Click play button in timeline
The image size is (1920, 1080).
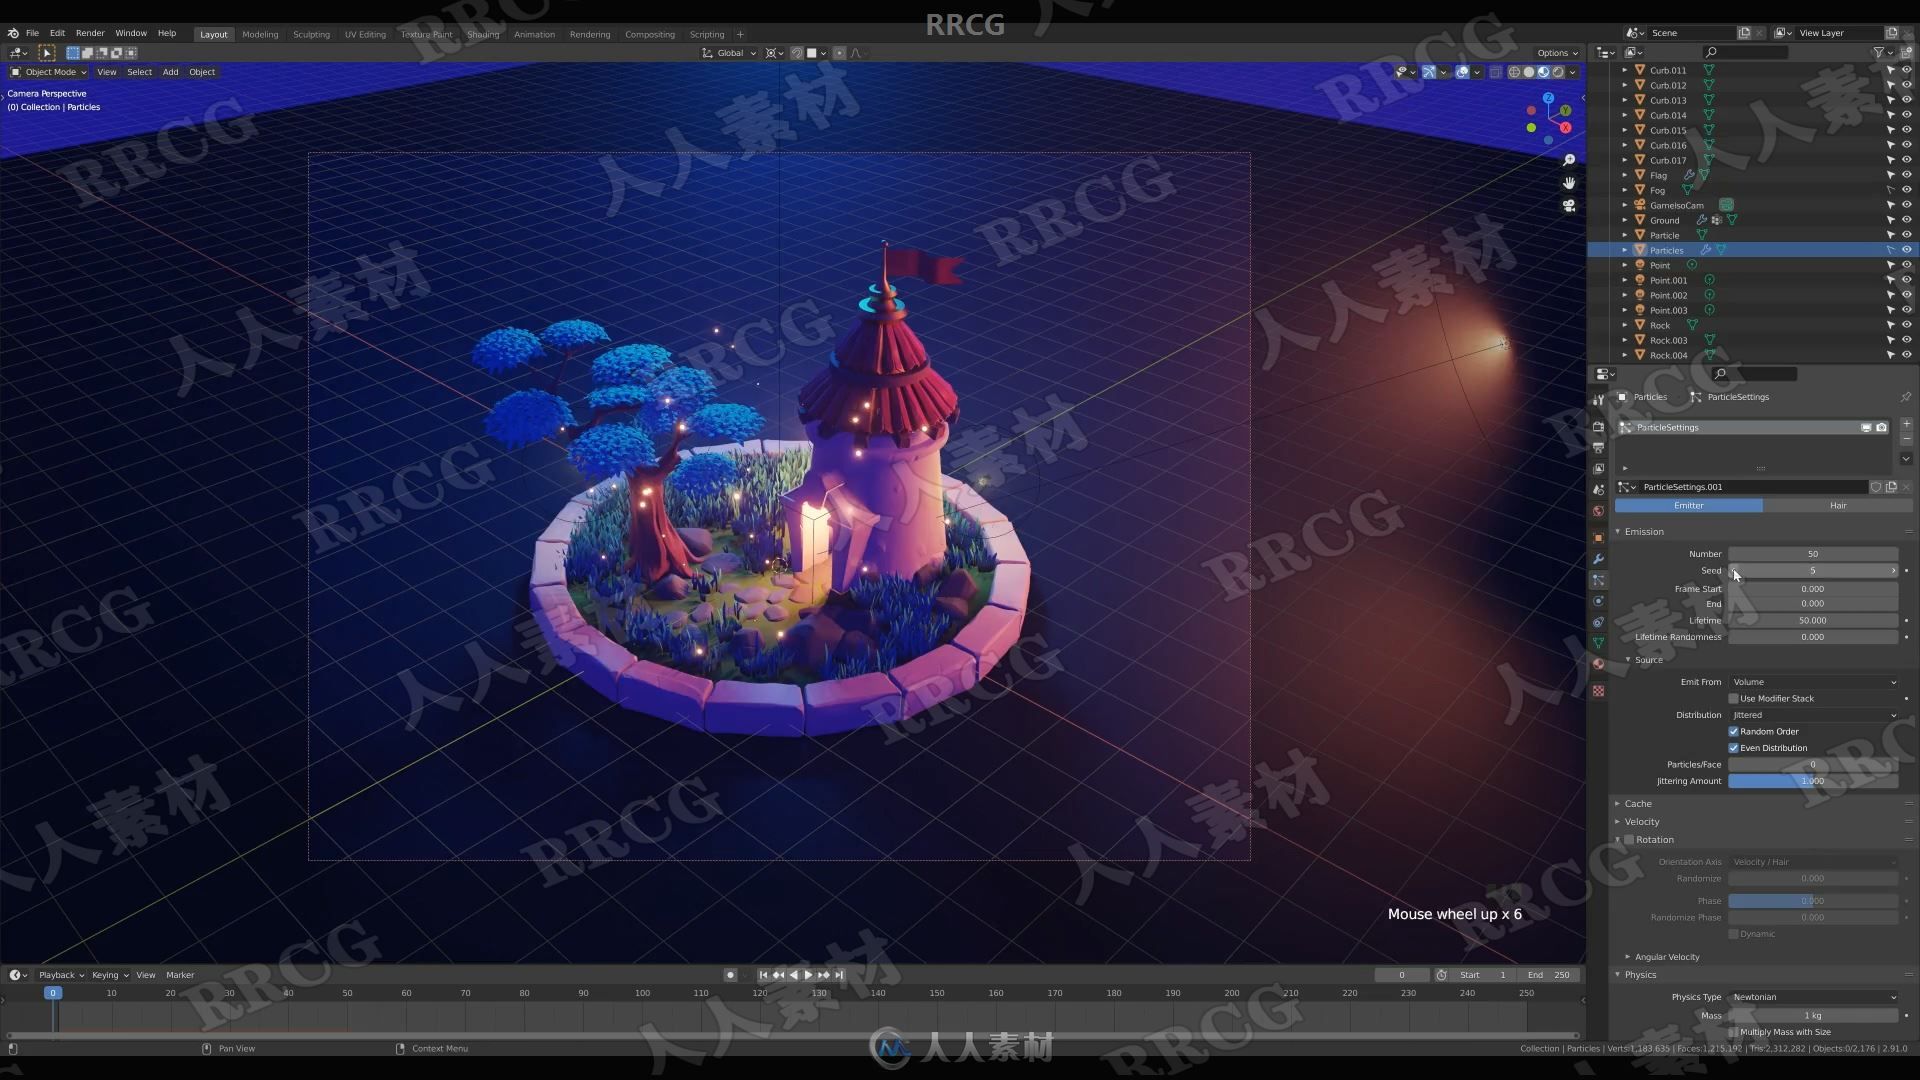coord(806,975)
